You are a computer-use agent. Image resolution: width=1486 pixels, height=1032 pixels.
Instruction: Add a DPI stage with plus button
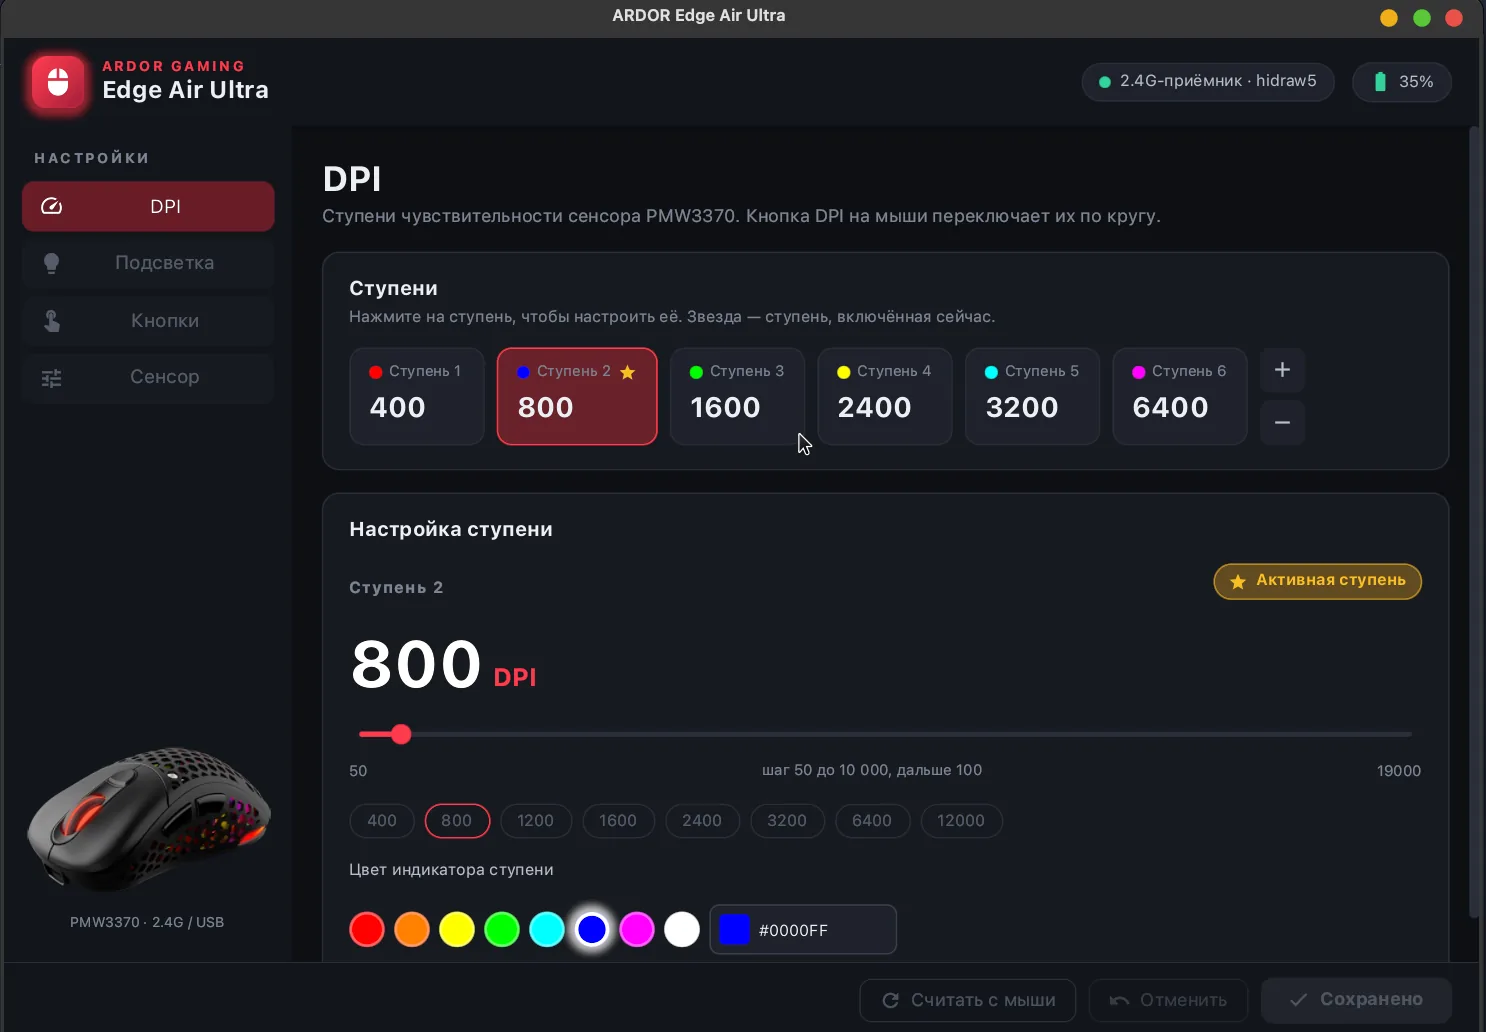click(1282, 370)
